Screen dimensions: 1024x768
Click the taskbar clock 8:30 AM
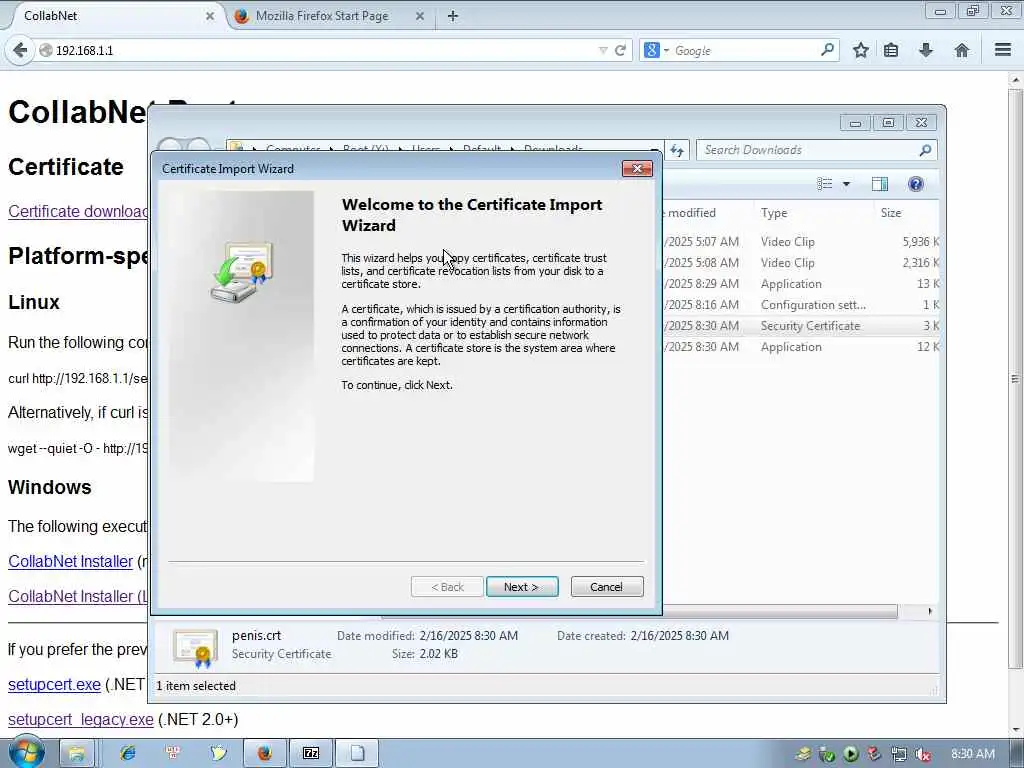[972, 754]
